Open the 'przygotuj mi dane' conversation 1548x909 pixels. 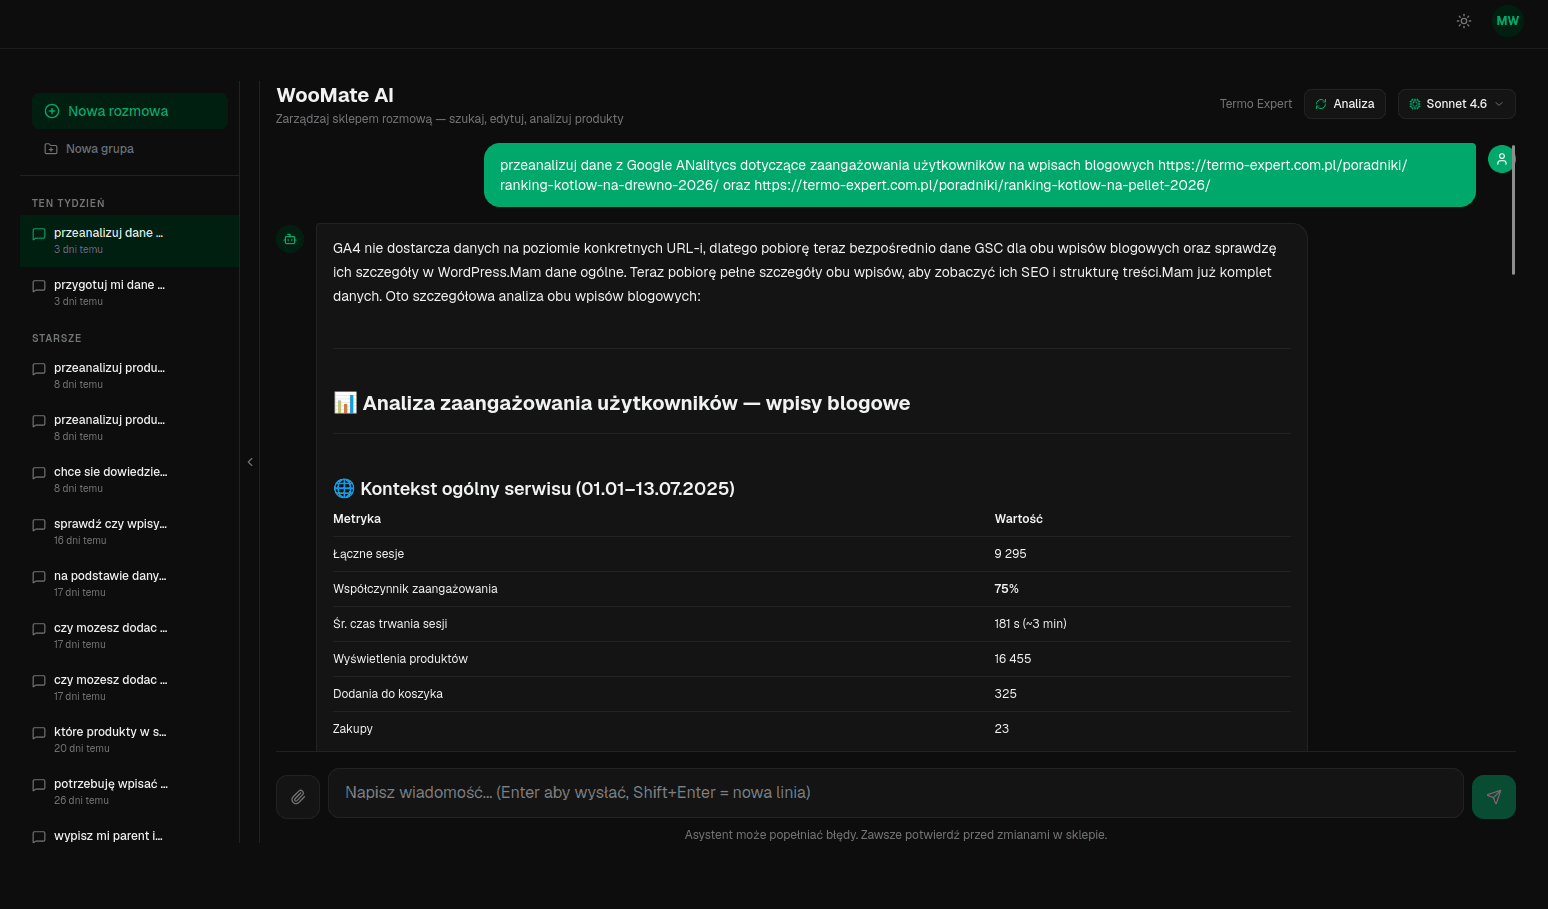tap(130, 293)
